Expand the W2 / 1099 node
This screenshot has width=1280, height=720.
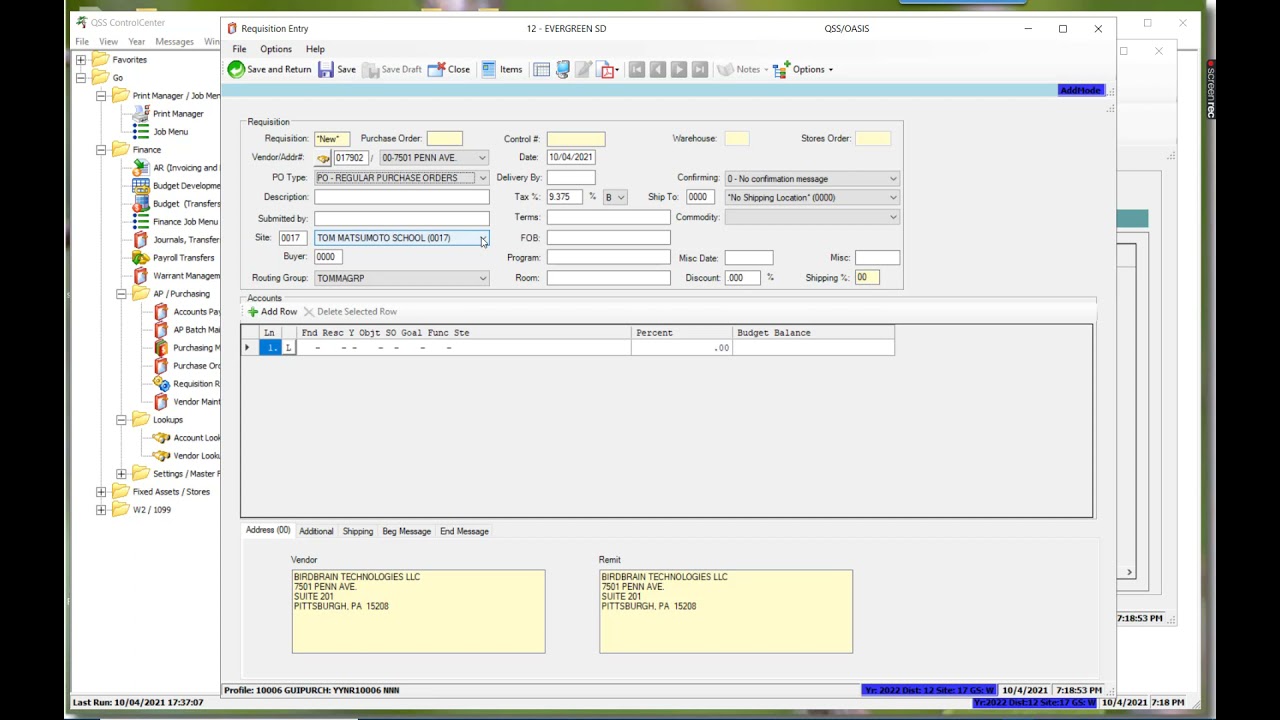[x=101, y=509]
